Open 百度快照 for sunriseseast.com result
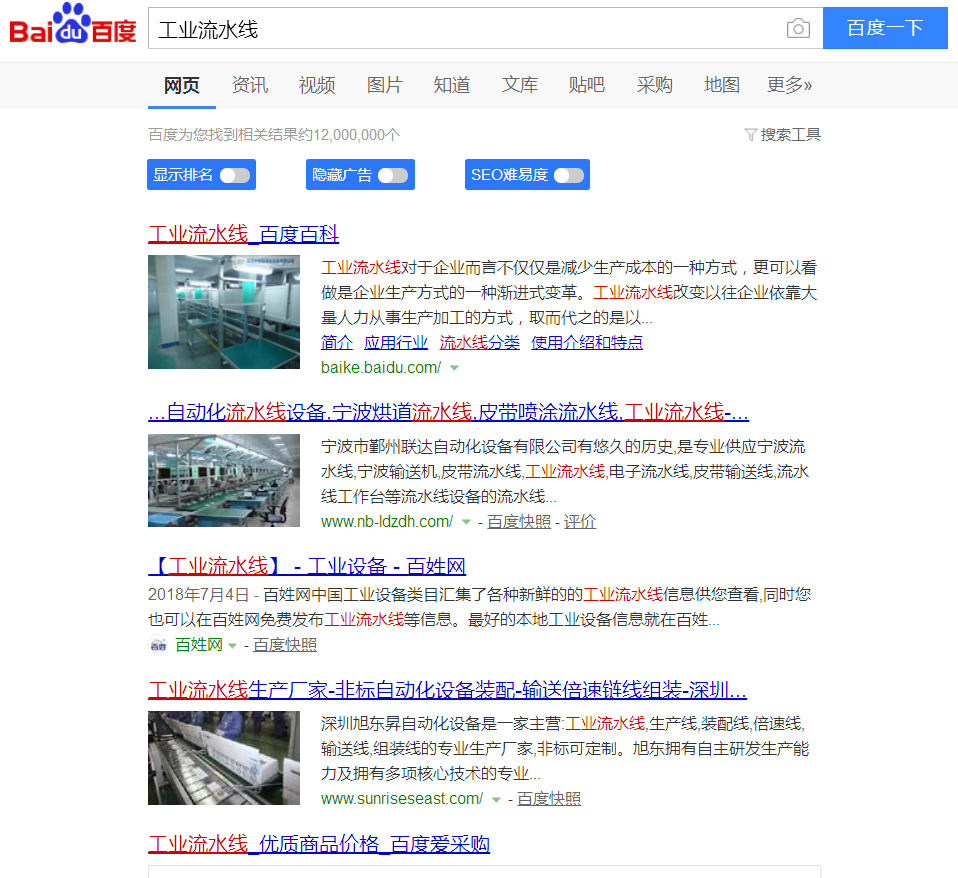Image resolution: width=958 pixels, height=878 pixels. pos(549,799)
